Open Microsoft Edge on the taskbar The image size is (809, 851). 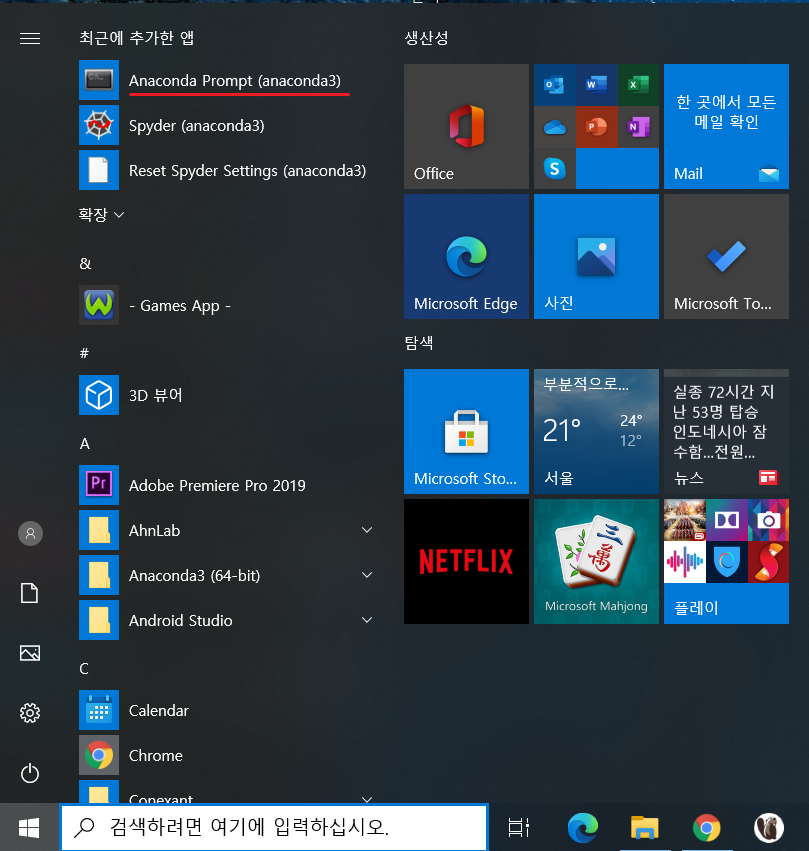click(583, 828)
